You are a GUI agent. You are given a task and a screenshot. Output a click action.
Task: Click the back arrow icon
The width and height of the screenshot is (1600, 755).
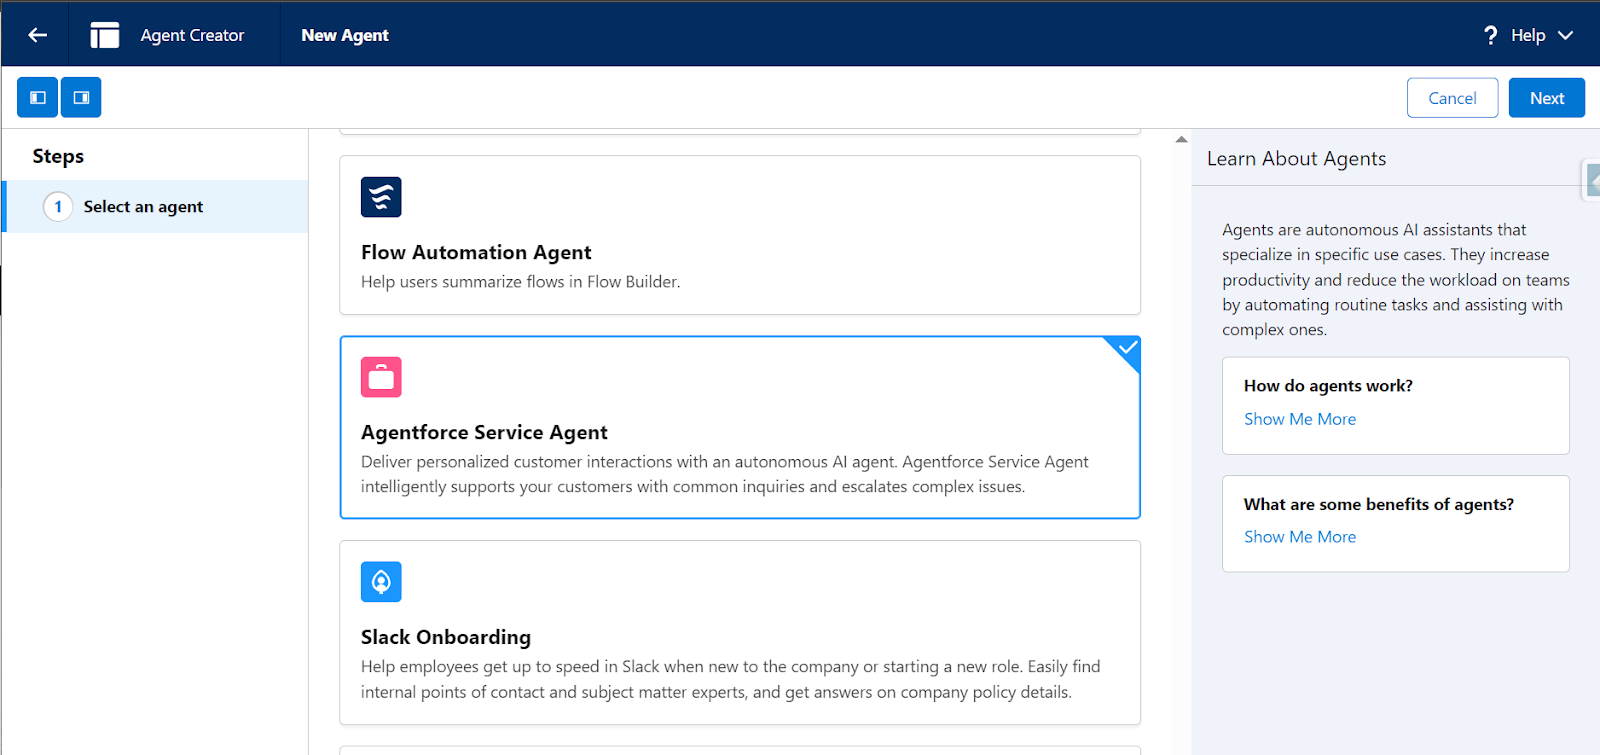coord(37,35)
